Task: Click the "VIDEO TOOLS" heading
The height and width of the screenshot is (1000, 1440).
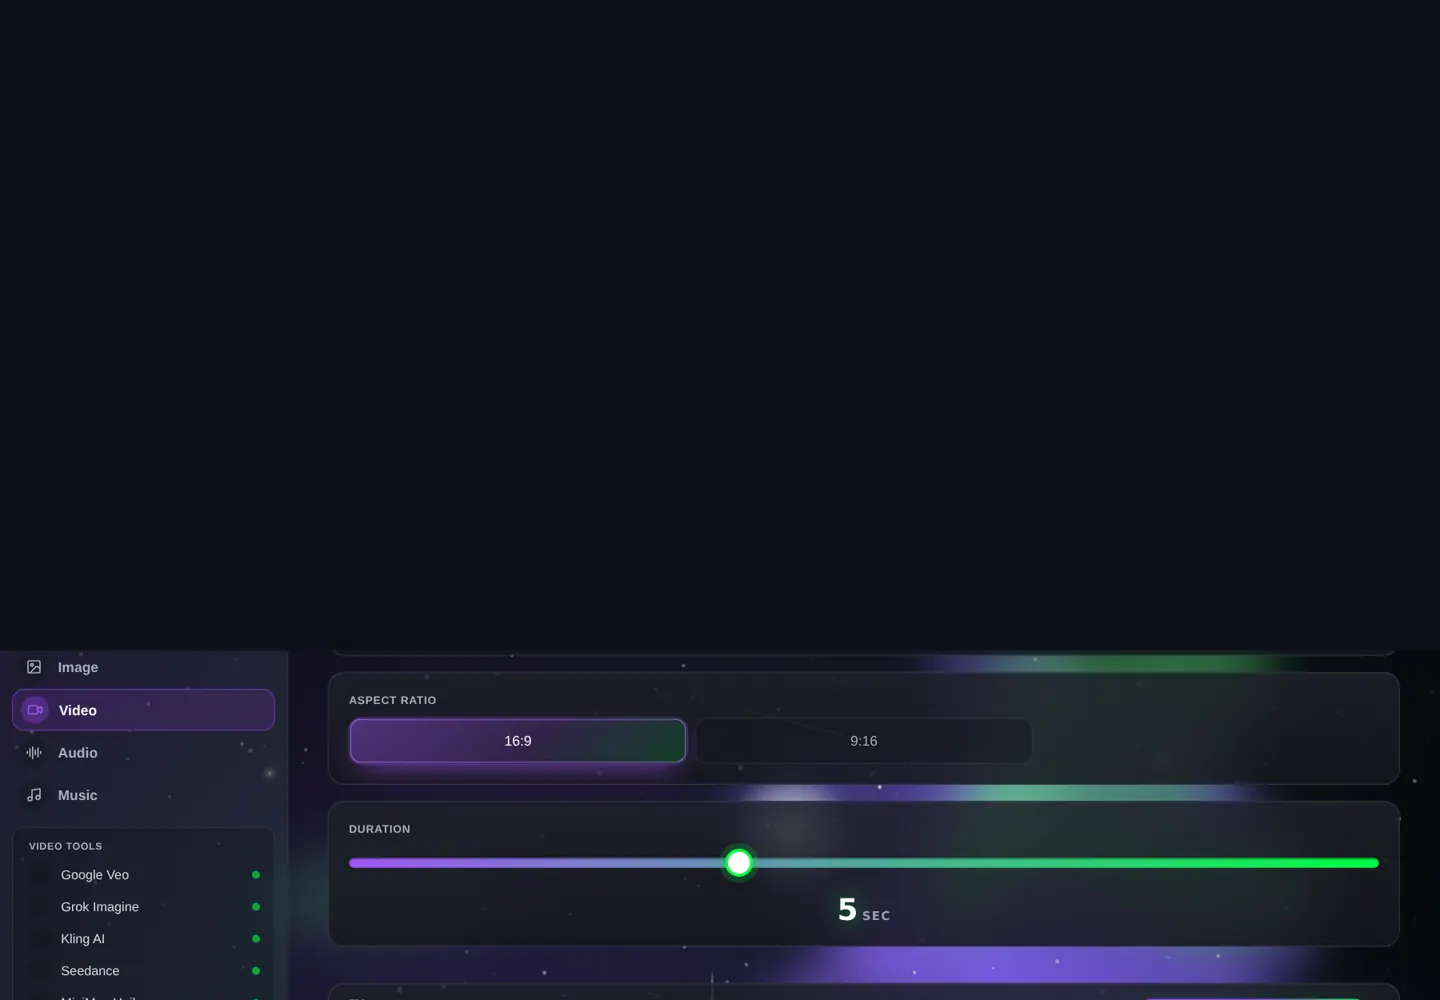Action: point(65,846)
